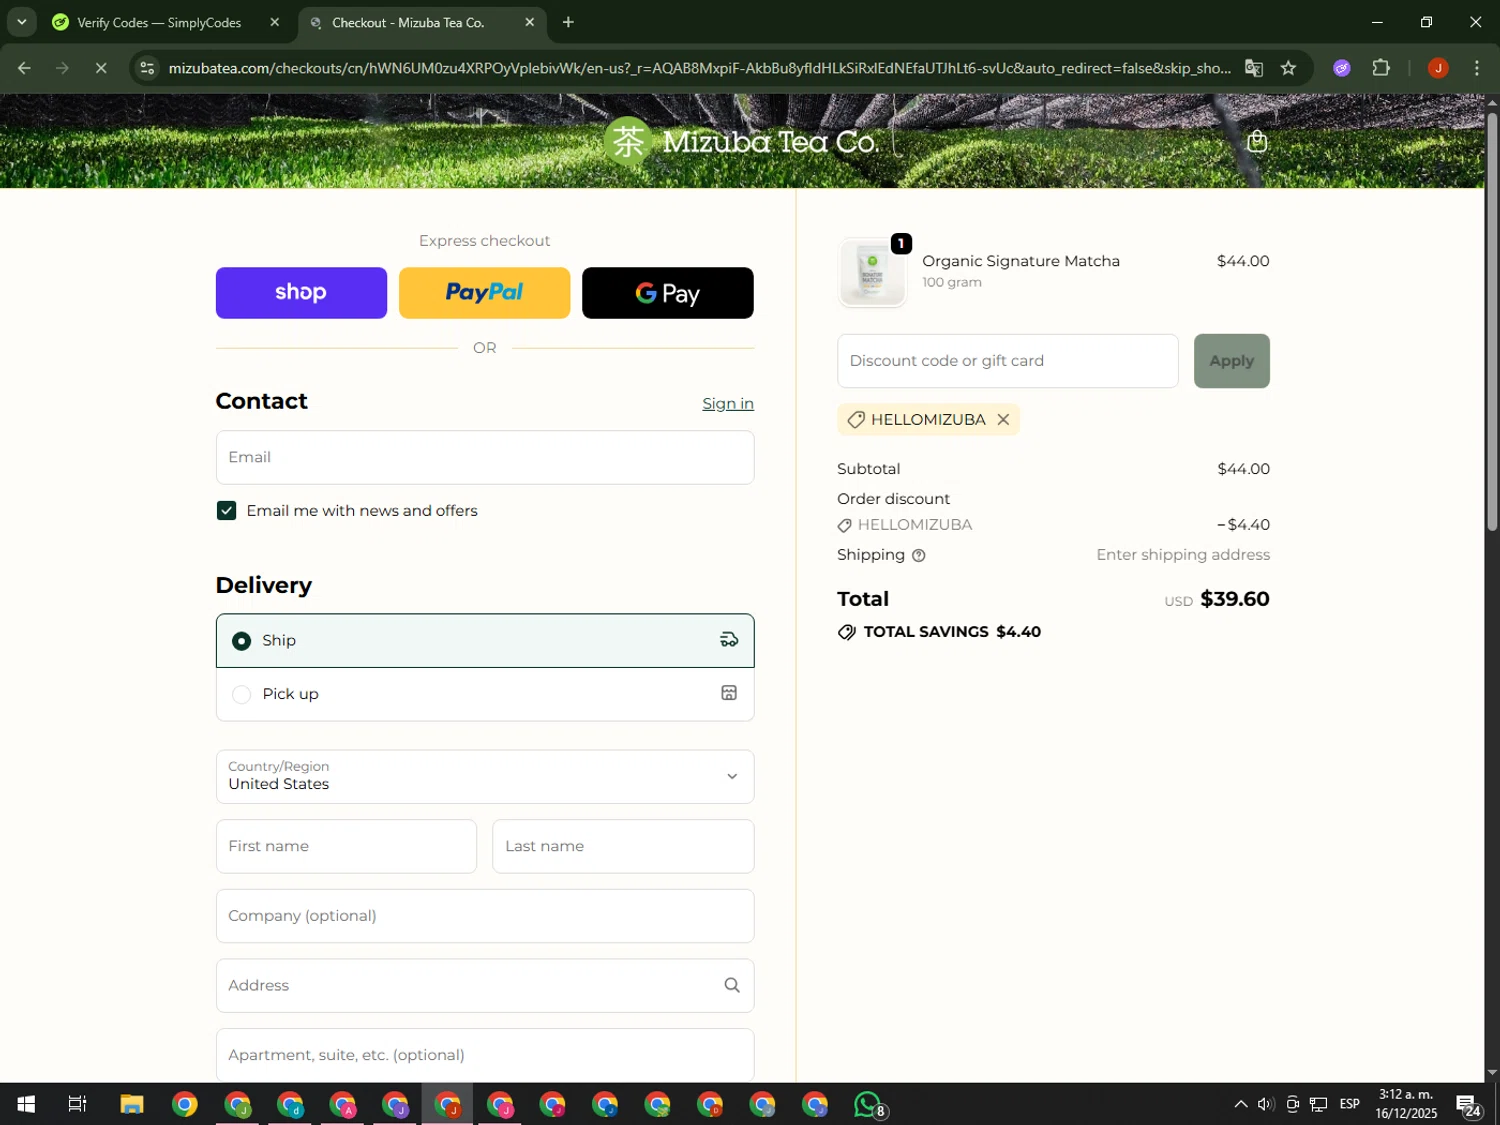Open the notification center icon
Image resolution: width=1500 pixels, height=1125 pixels.
[x=1468, y=1105]
